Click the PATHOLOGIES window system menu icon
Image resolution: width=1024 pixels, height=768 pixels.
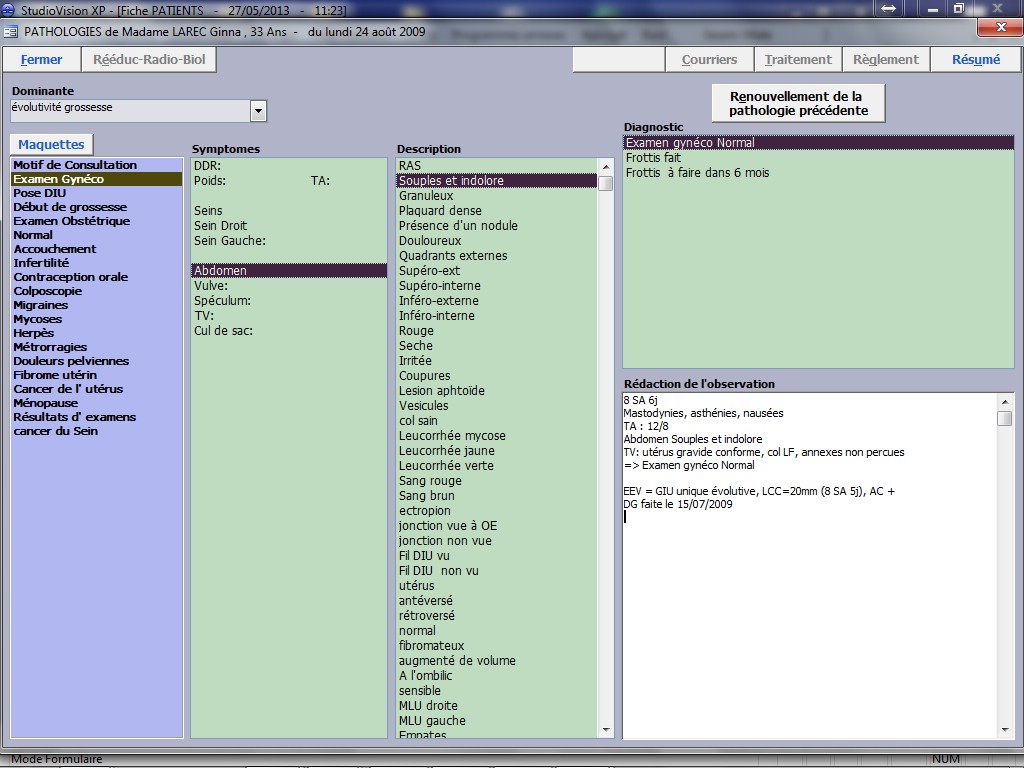click(x=11, y=31)
